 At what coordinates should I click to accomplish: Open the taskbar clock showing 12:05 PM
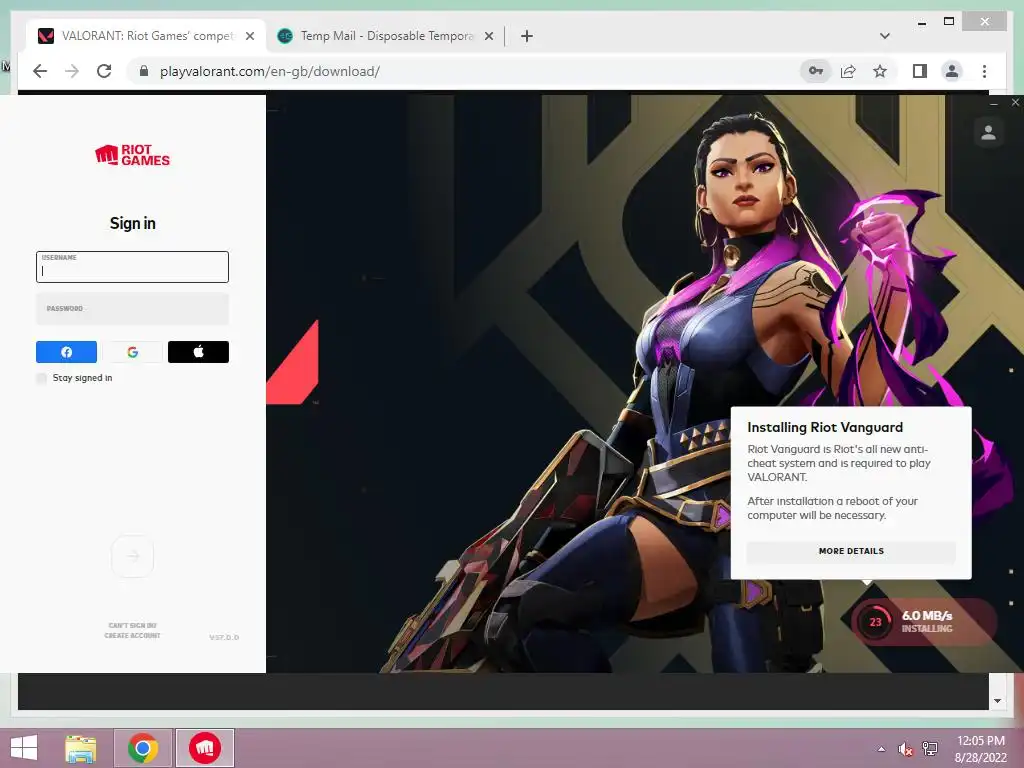[980, 749]
